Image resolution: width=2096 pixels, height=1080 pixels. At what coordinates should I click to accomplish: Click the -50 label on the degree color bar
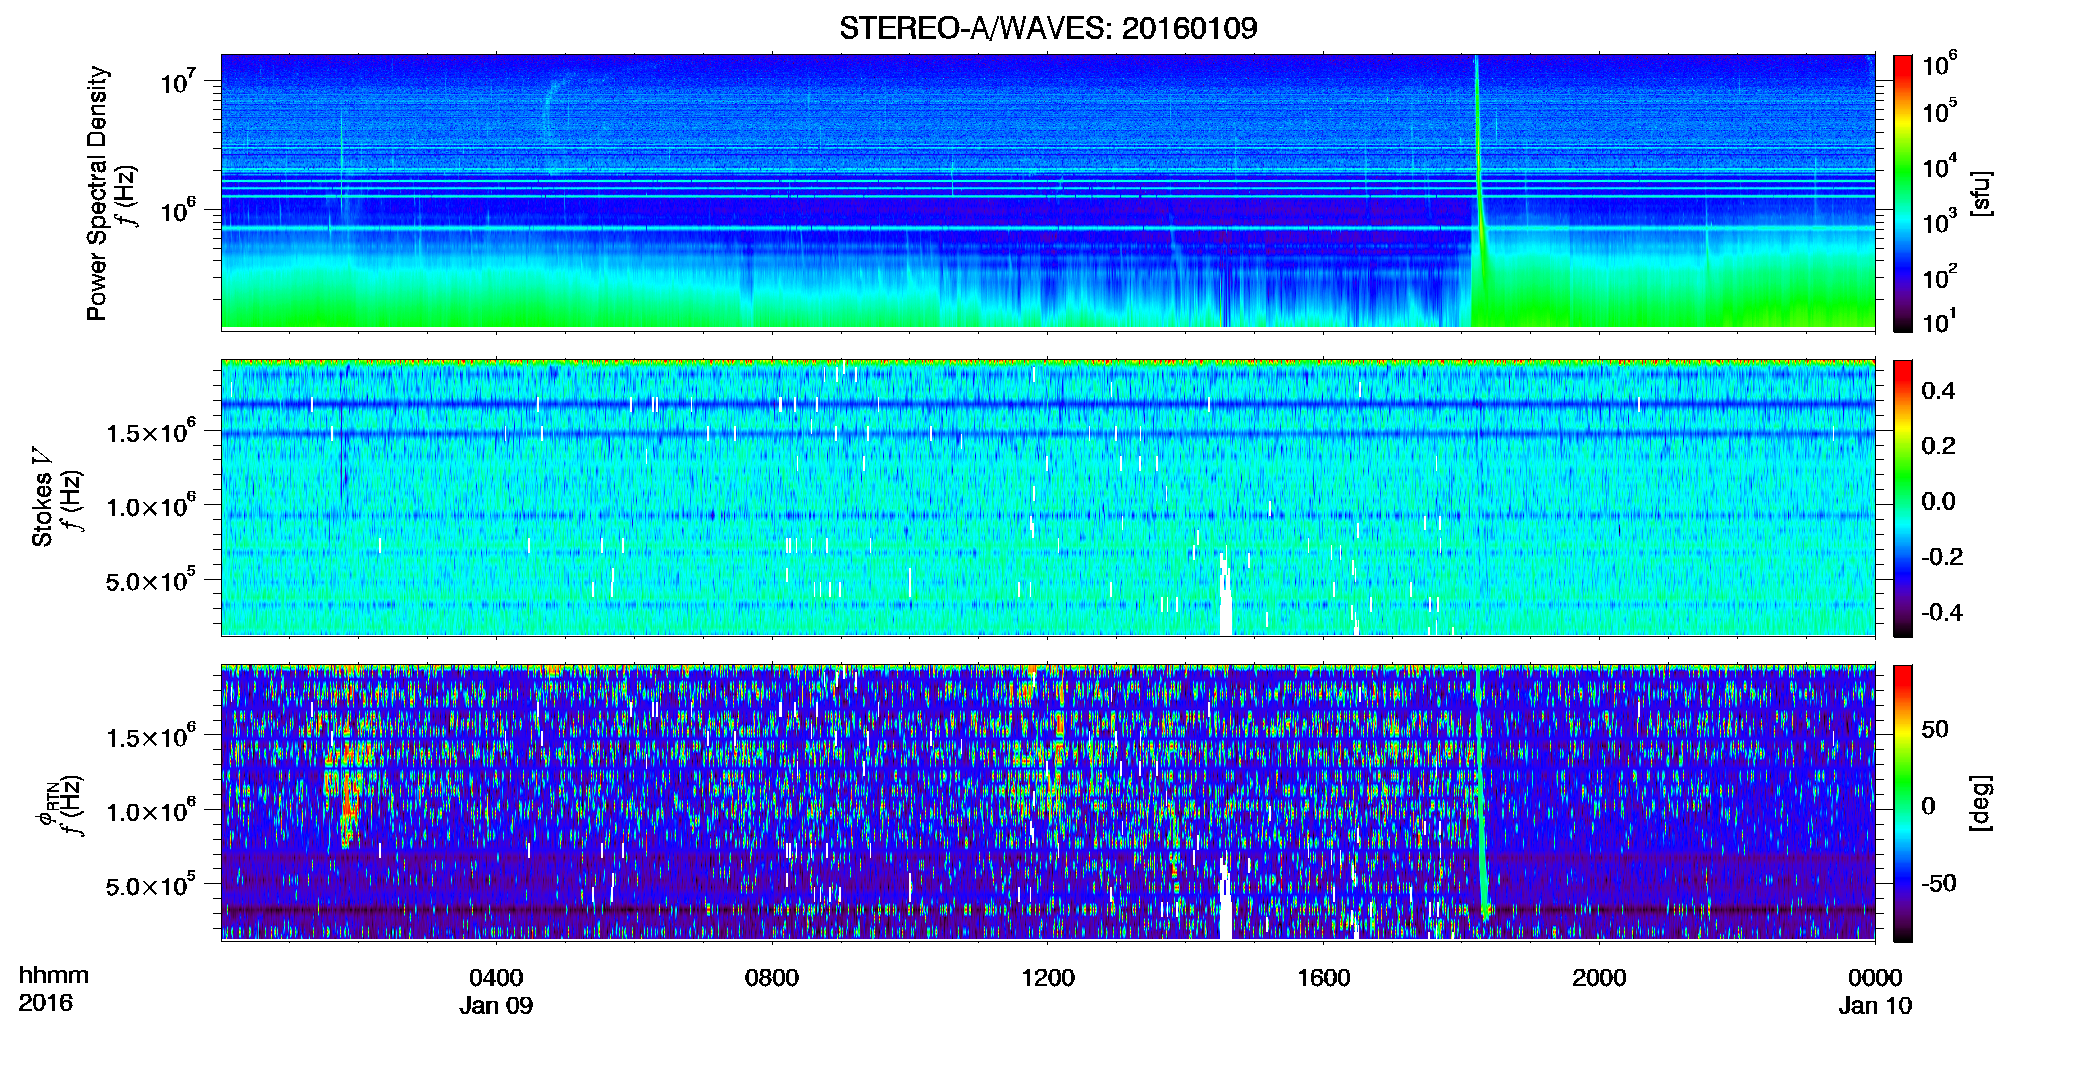[x=1939, y=883]
